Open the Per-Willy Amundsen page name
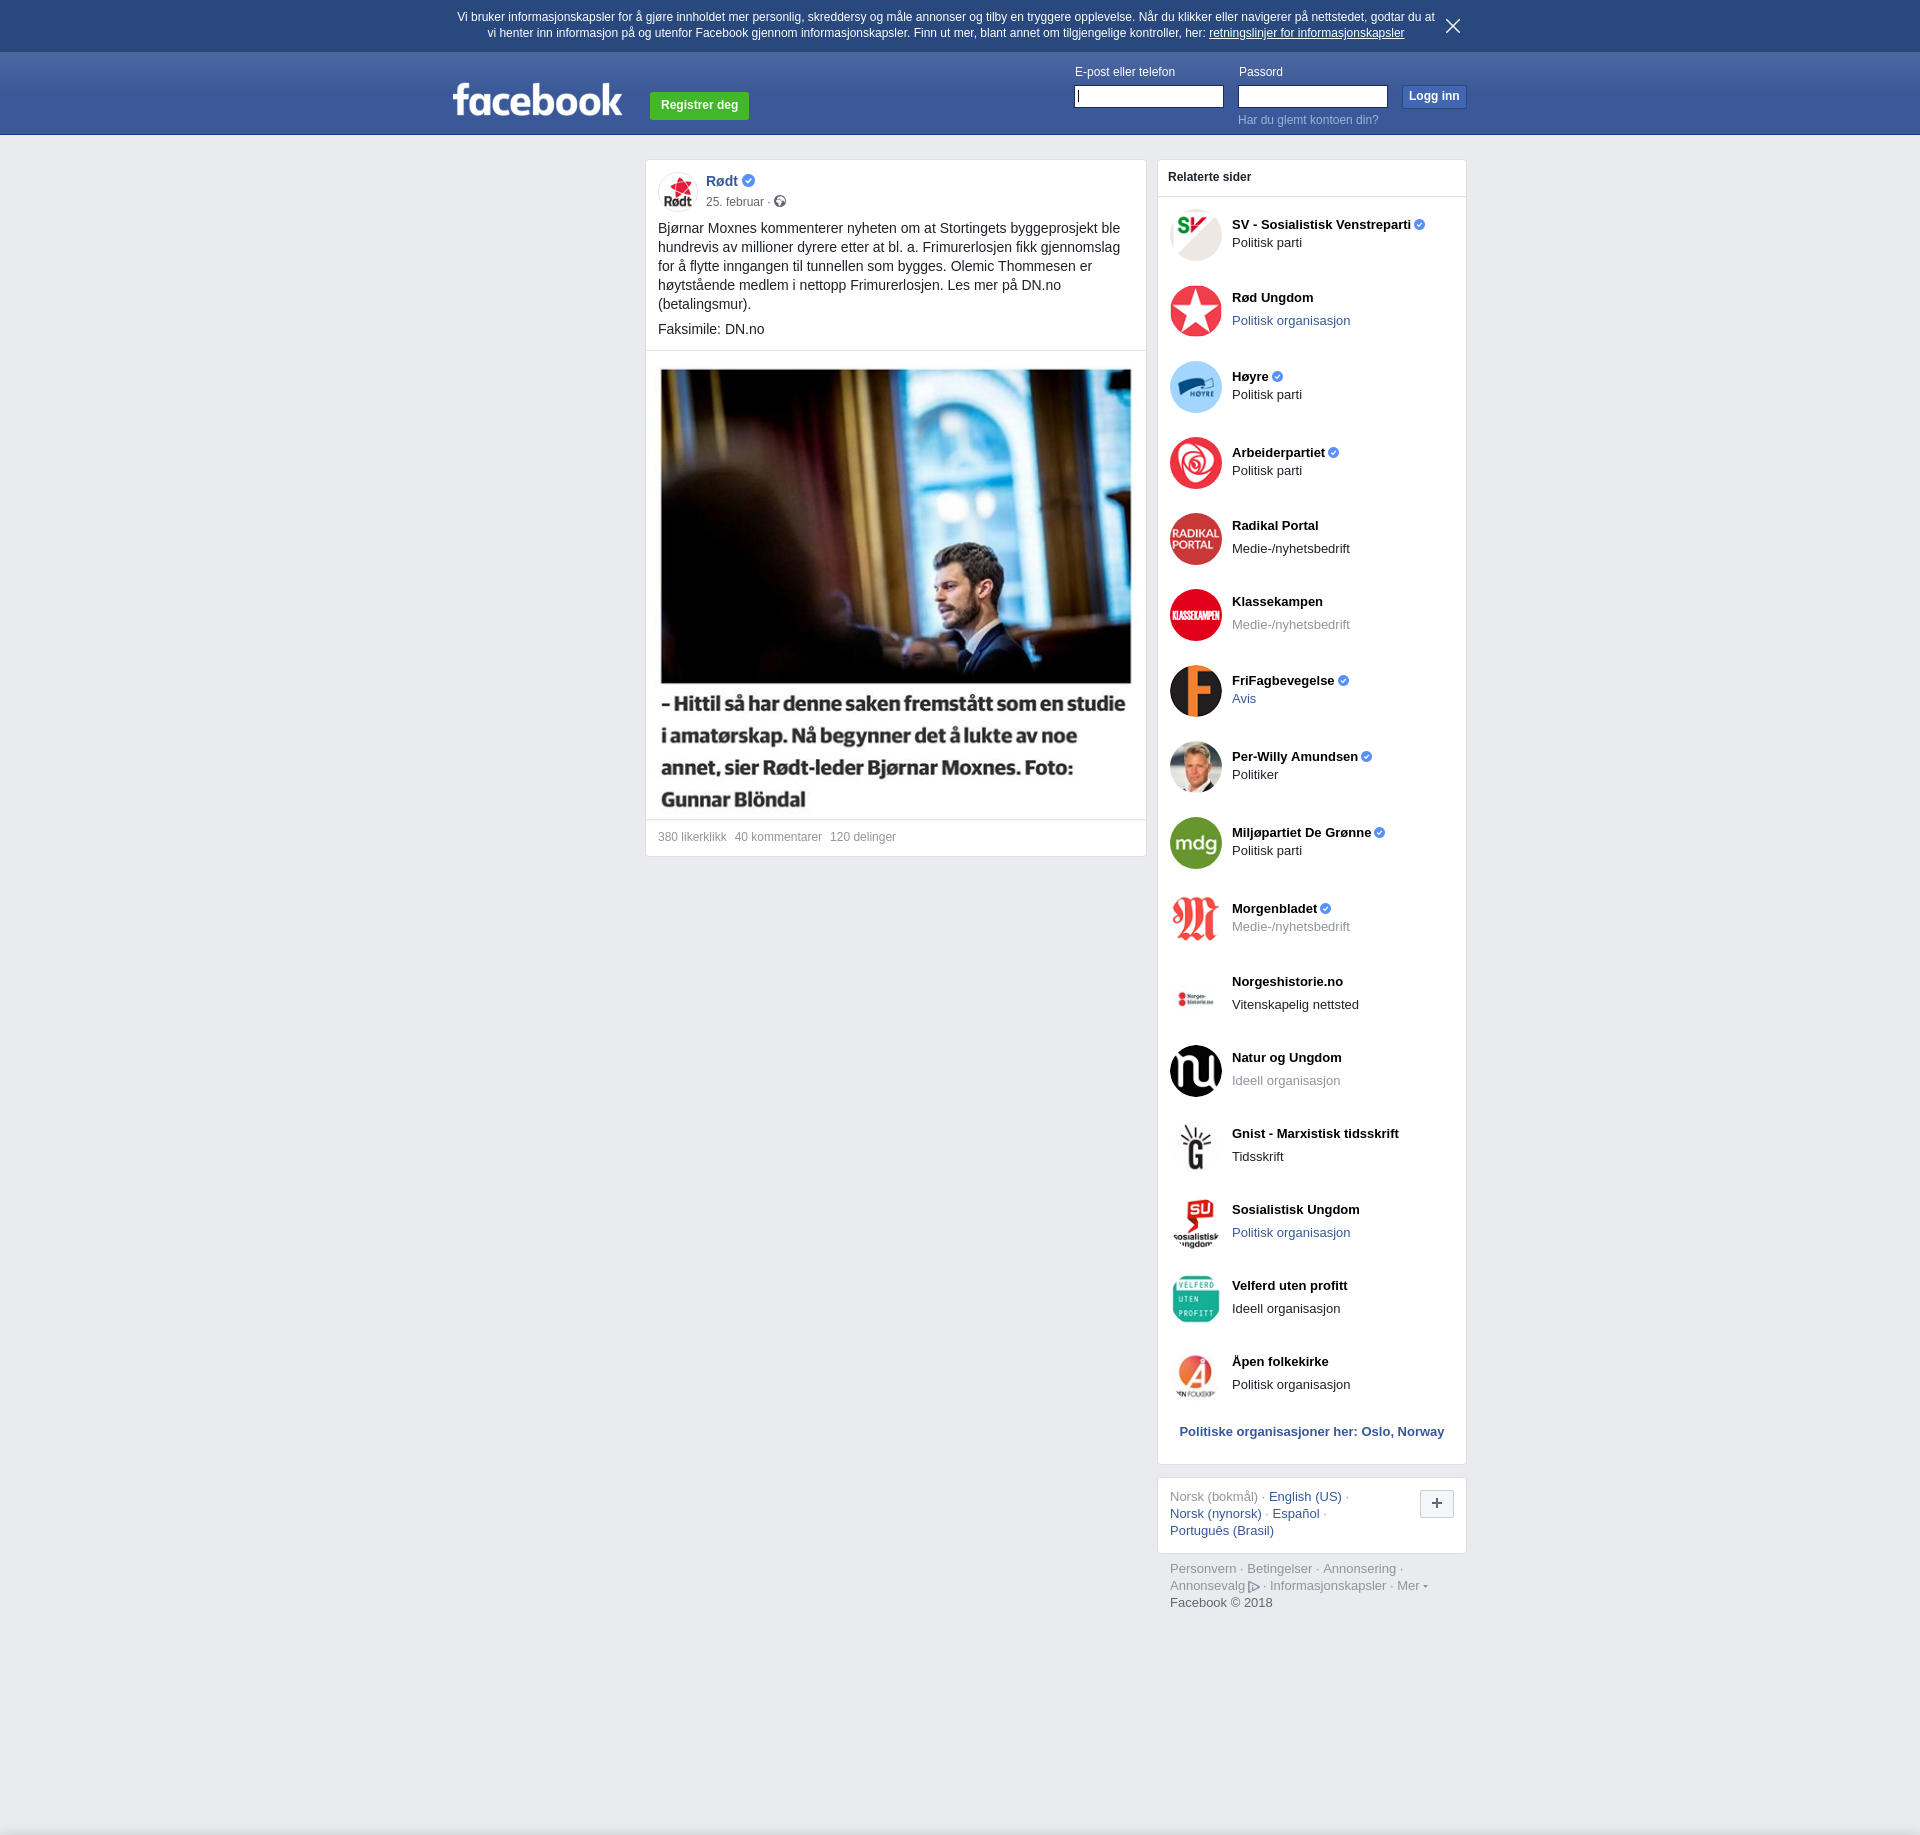This screenshot has width=1920, height=1835. (1295, 757)
